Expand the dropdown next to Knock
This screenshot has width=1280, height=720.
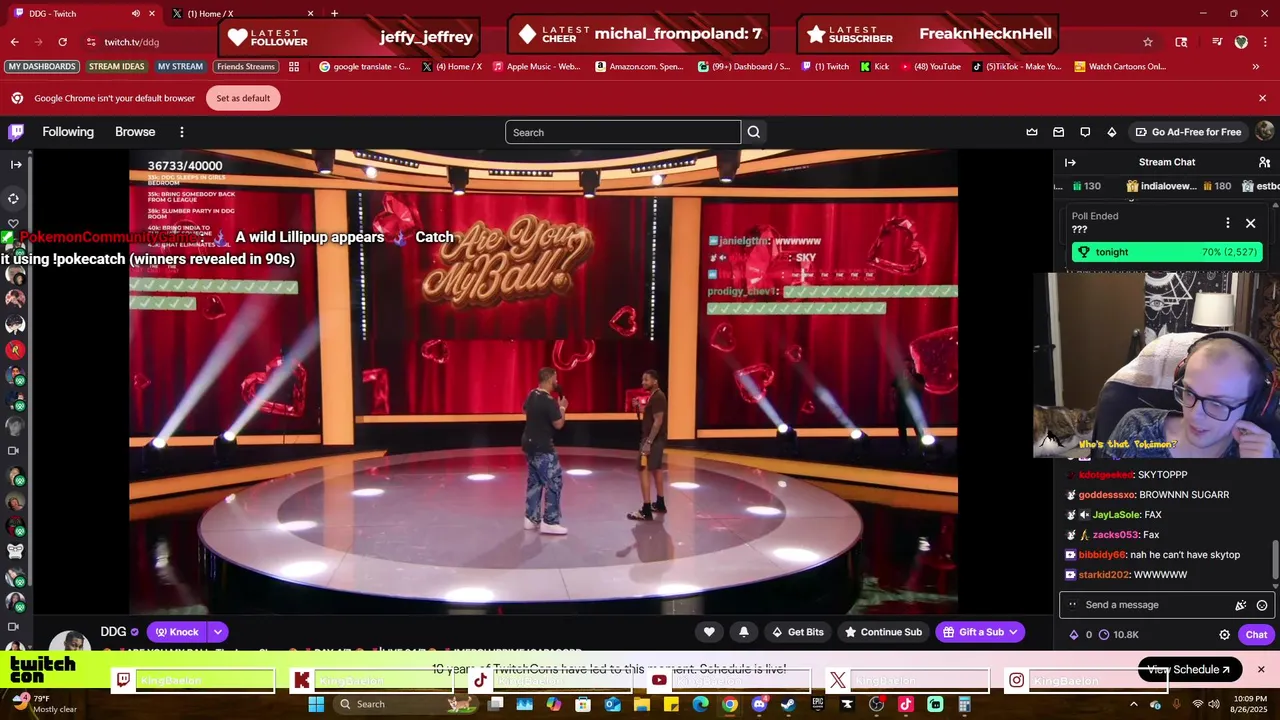click(217, 632)
